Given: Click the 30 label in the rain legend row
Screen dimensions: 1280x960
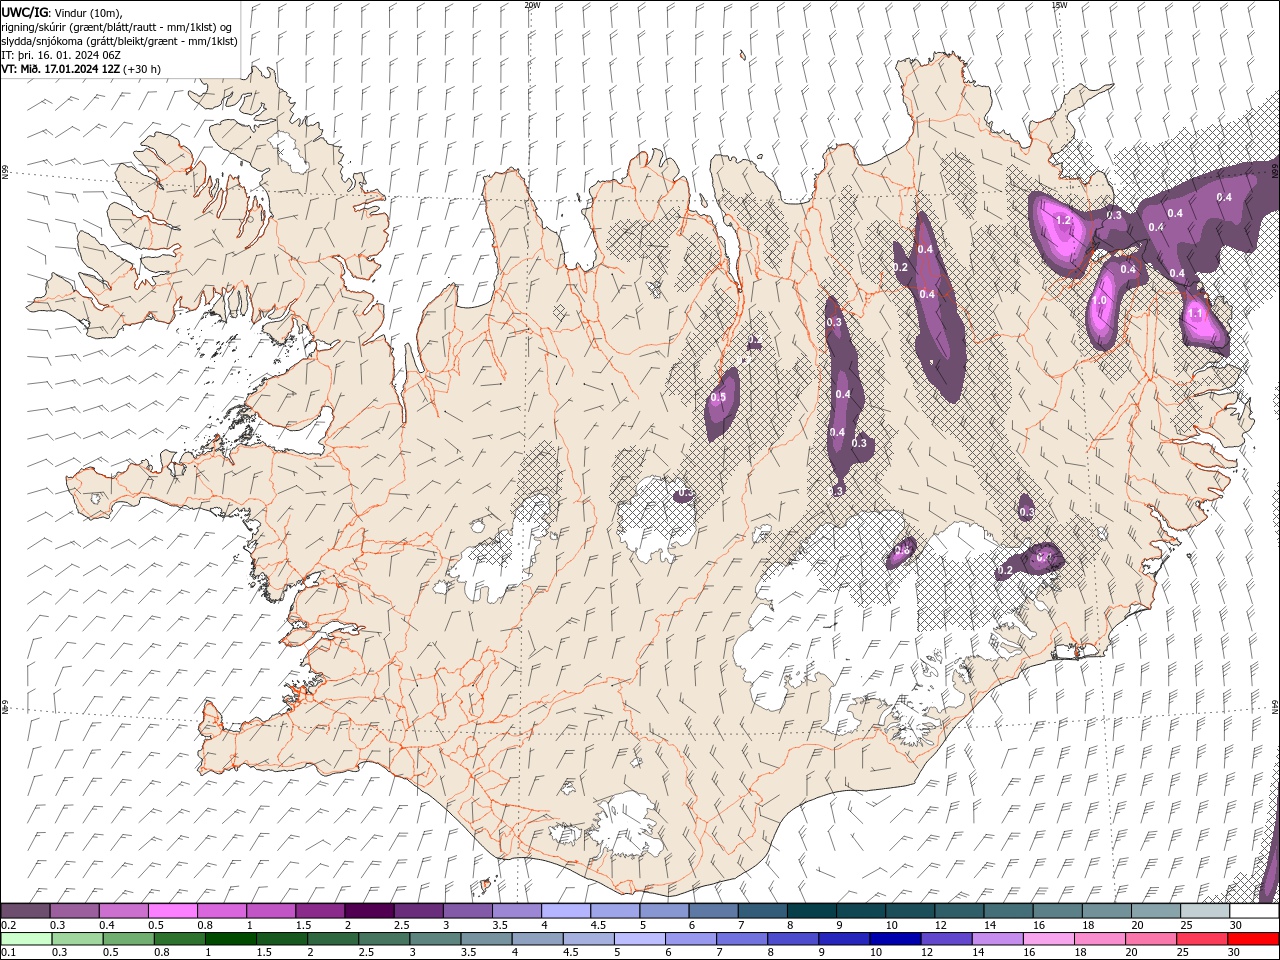Looking at the screenshot, I should click(1236, 953).
